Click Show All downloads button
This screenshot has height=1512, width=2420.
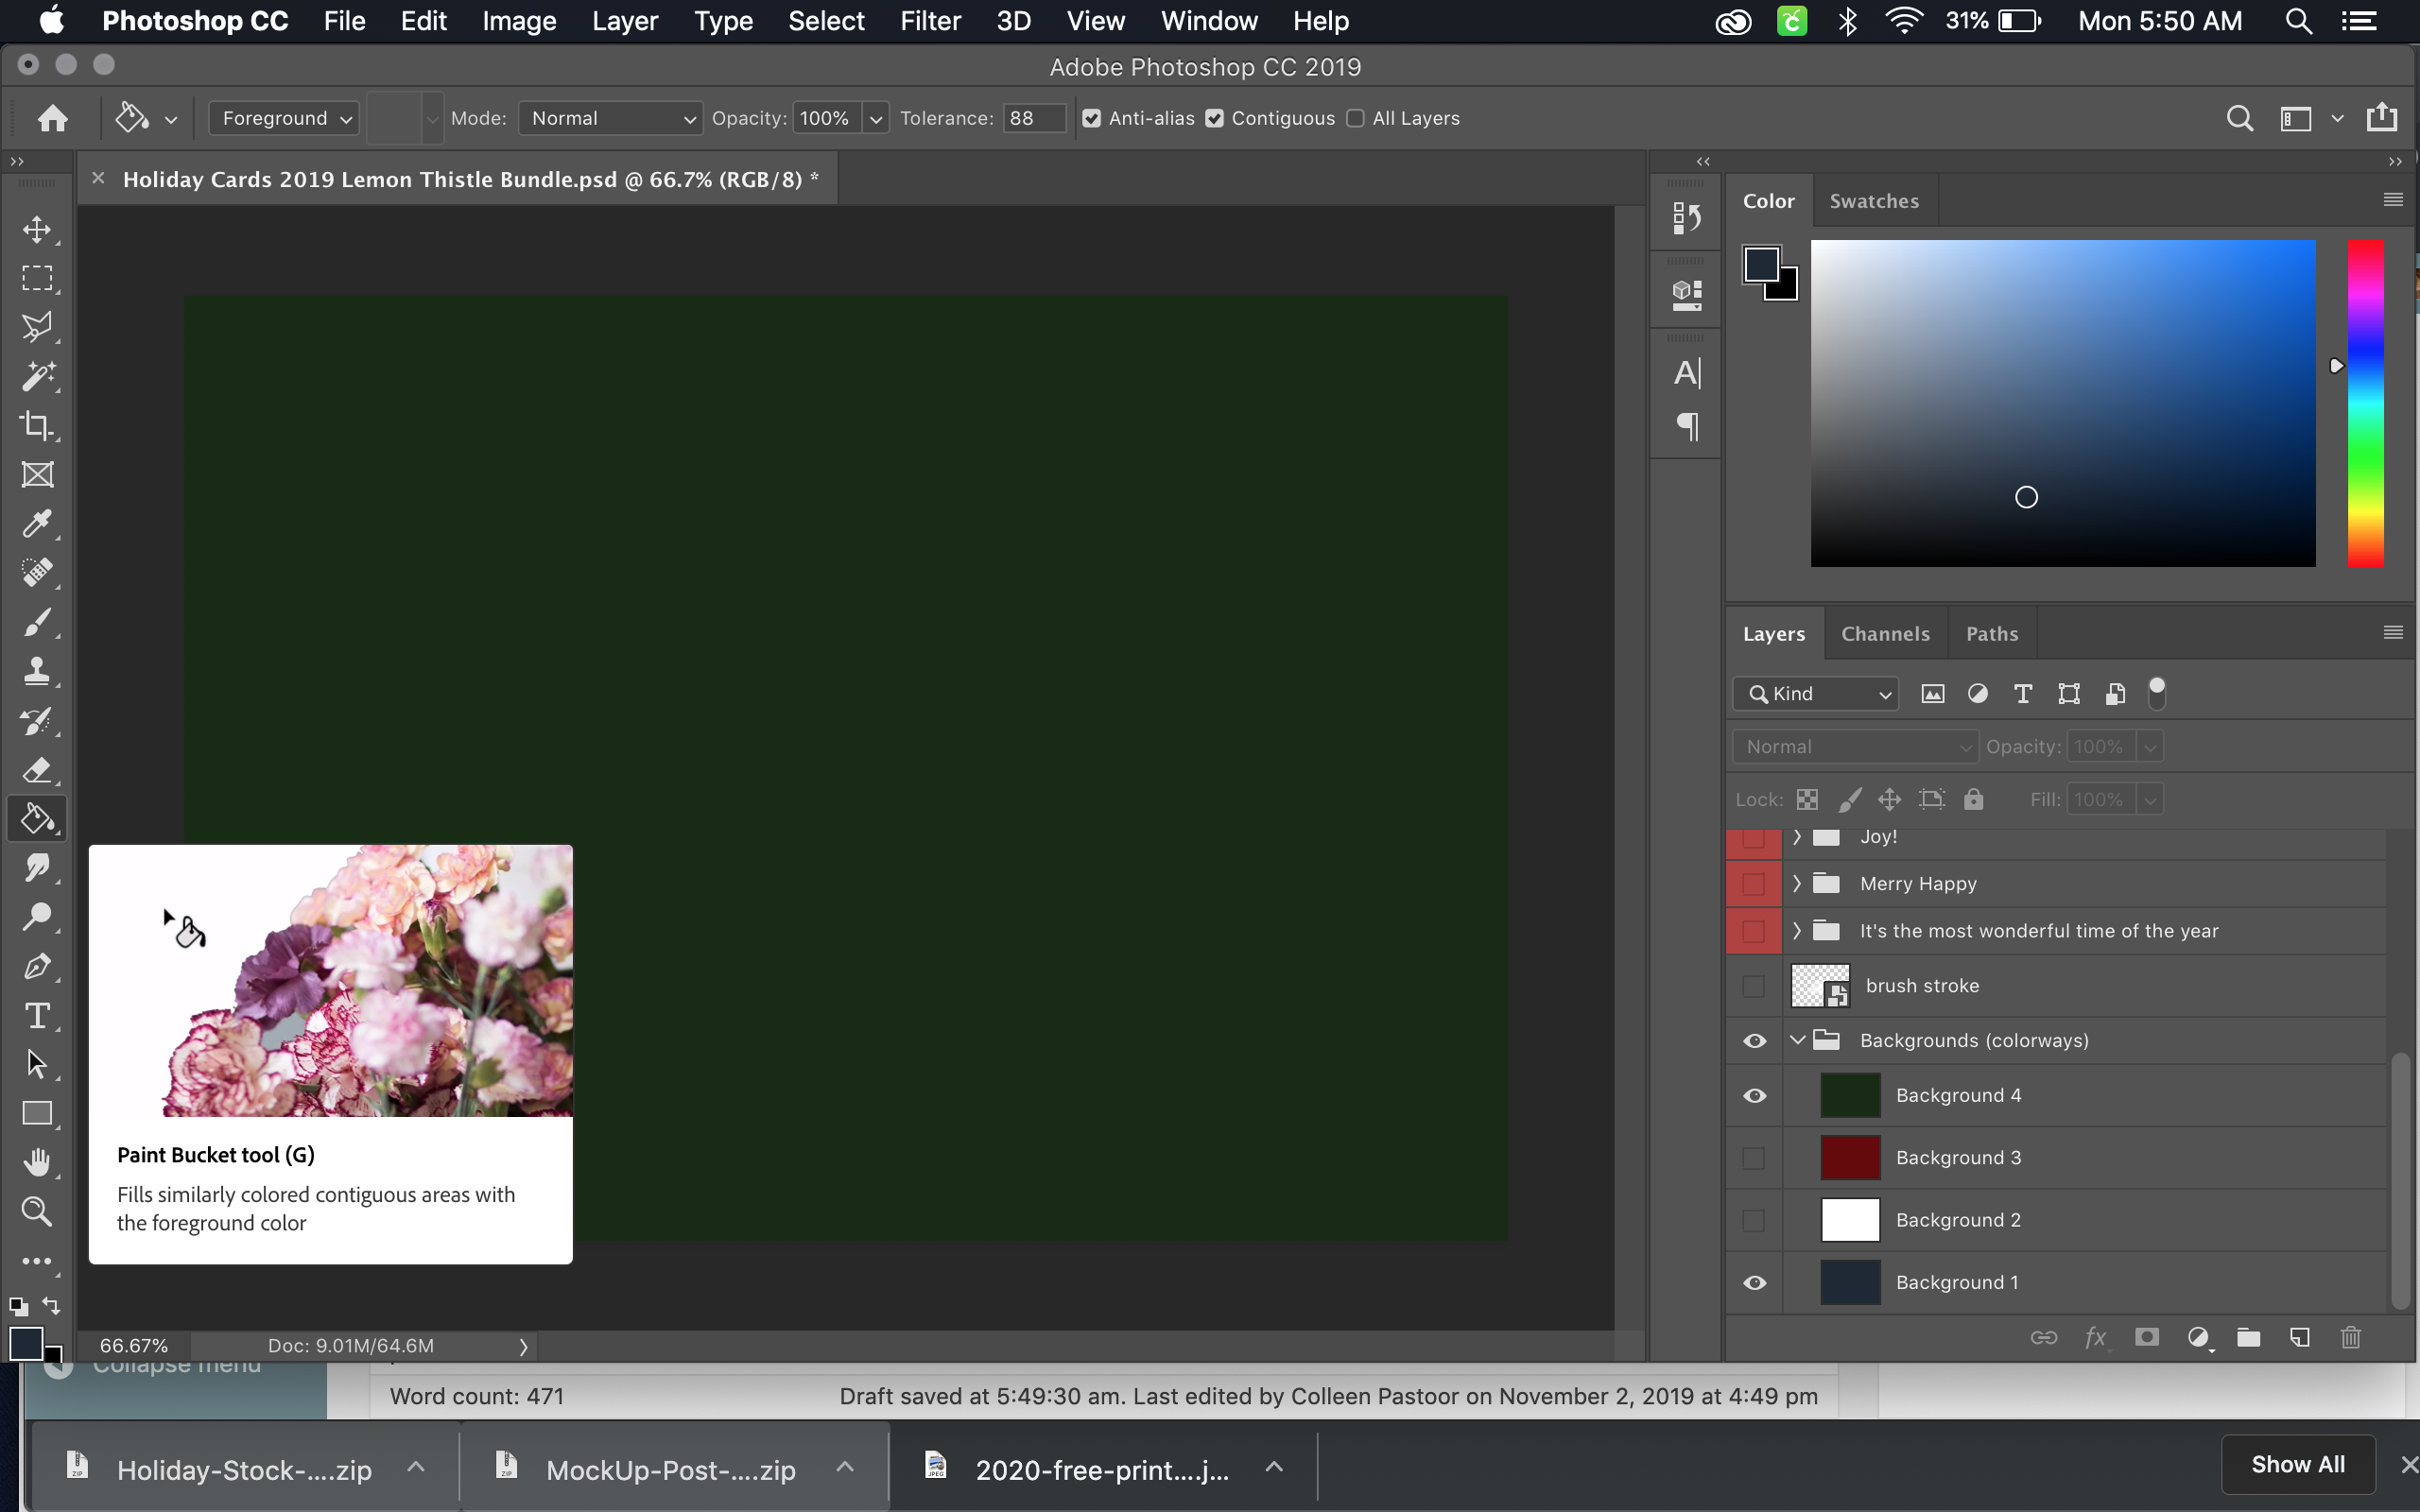coord(2297,1464)
